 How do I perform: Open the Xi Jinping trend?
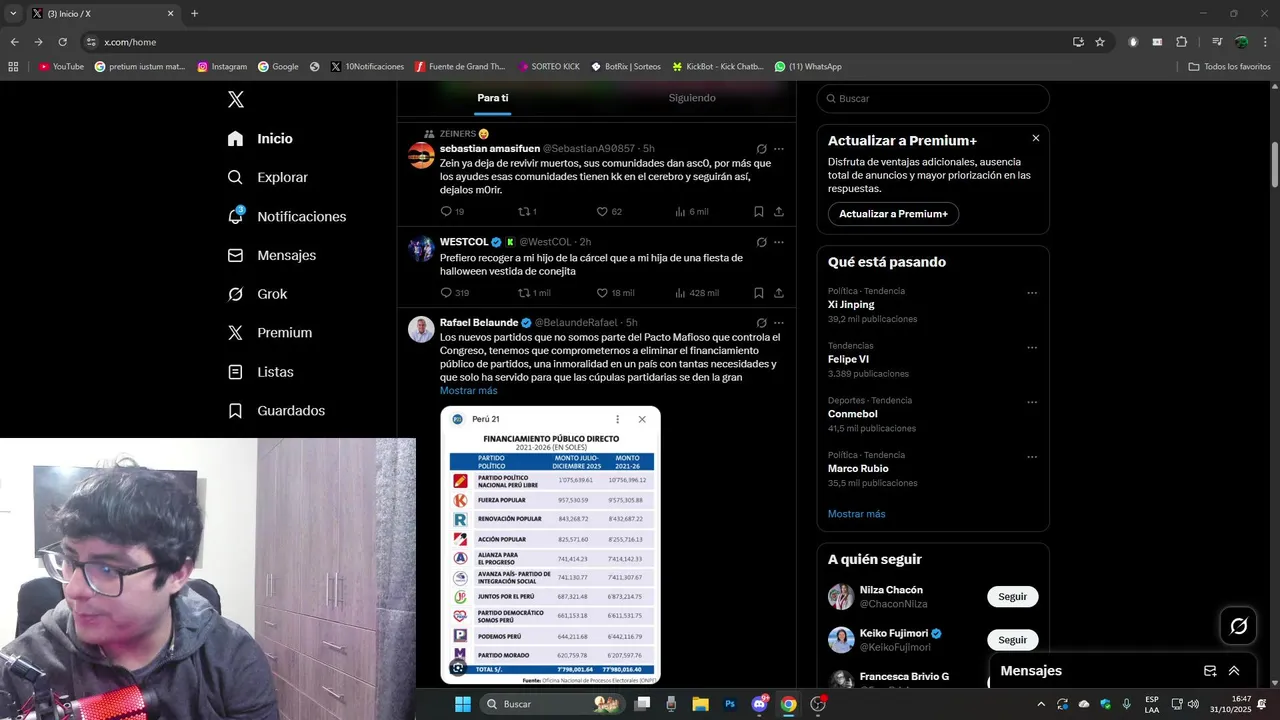[851, 304]
